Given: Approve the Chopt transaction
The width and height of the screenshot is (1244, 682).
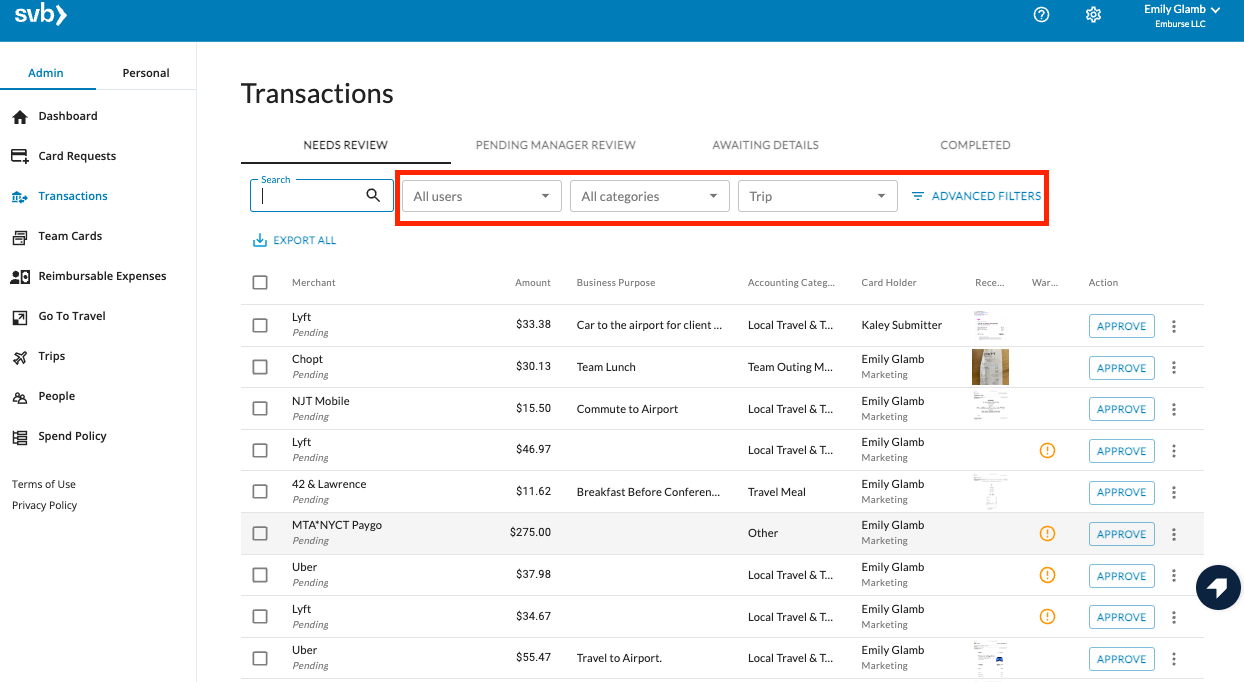Looking at the screenshot, I should (x=1121, y=368).
